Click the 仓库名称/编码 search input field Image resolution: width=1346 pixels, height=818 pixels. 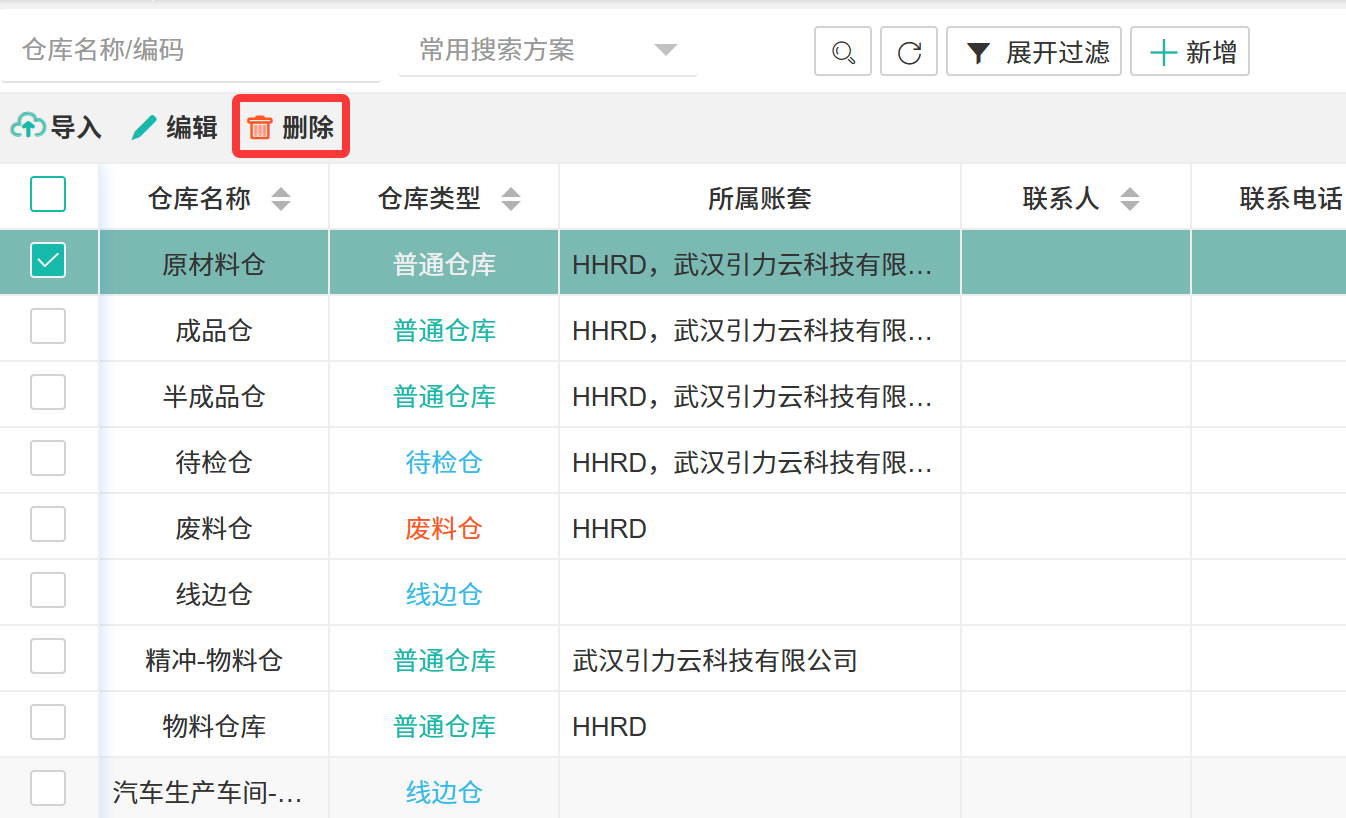190,50
